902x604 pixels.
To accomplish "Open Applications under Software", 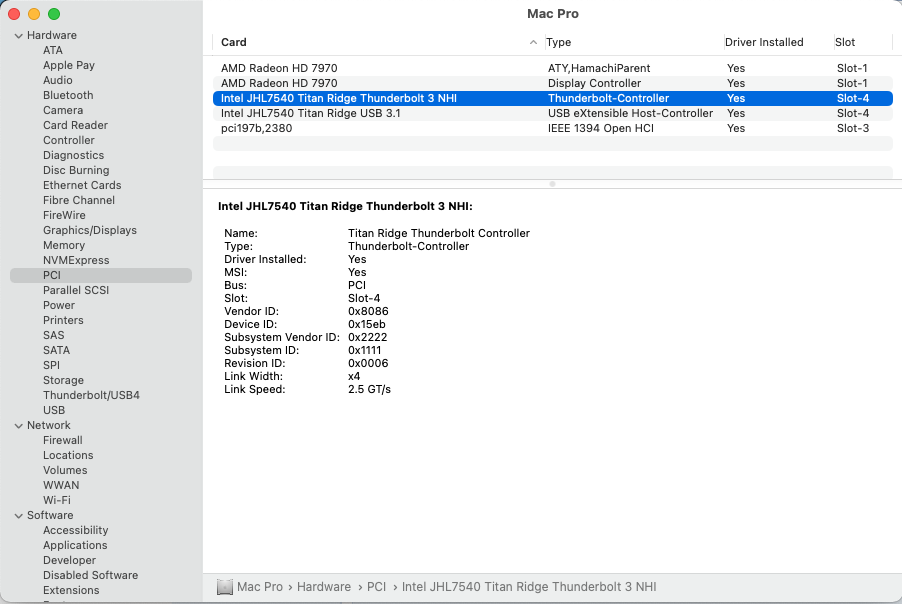I will (x=75, y=545).
